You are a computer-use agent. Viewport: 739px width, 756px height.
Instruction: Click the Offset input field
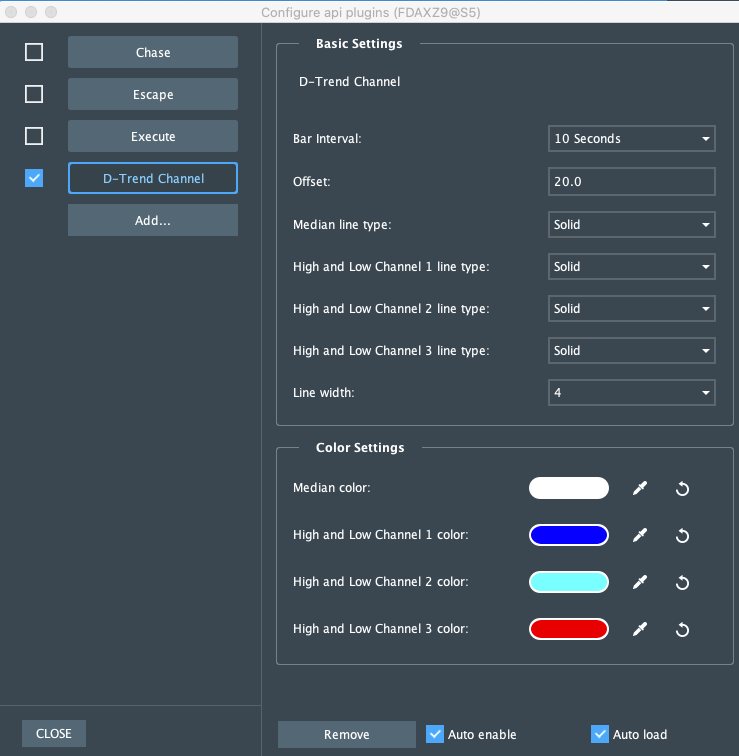[631, 182]
